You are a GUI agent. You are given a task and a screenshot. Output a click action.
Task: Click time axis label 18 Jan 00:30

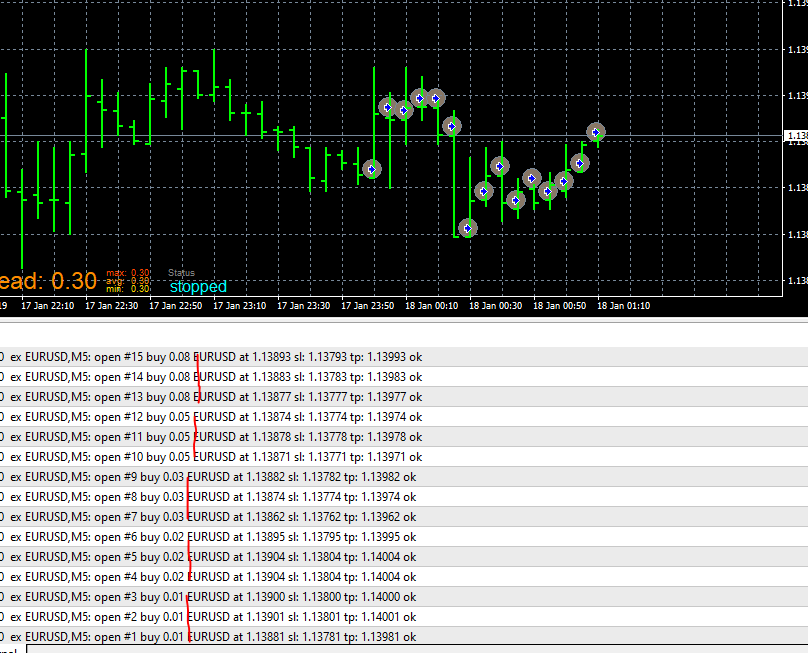tap(495, 306)
